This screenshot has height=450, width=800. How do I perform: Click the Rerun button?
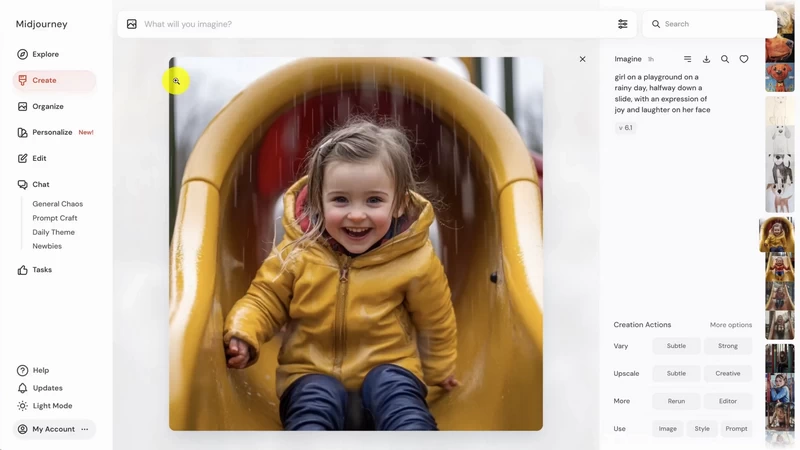click(676, 401)
